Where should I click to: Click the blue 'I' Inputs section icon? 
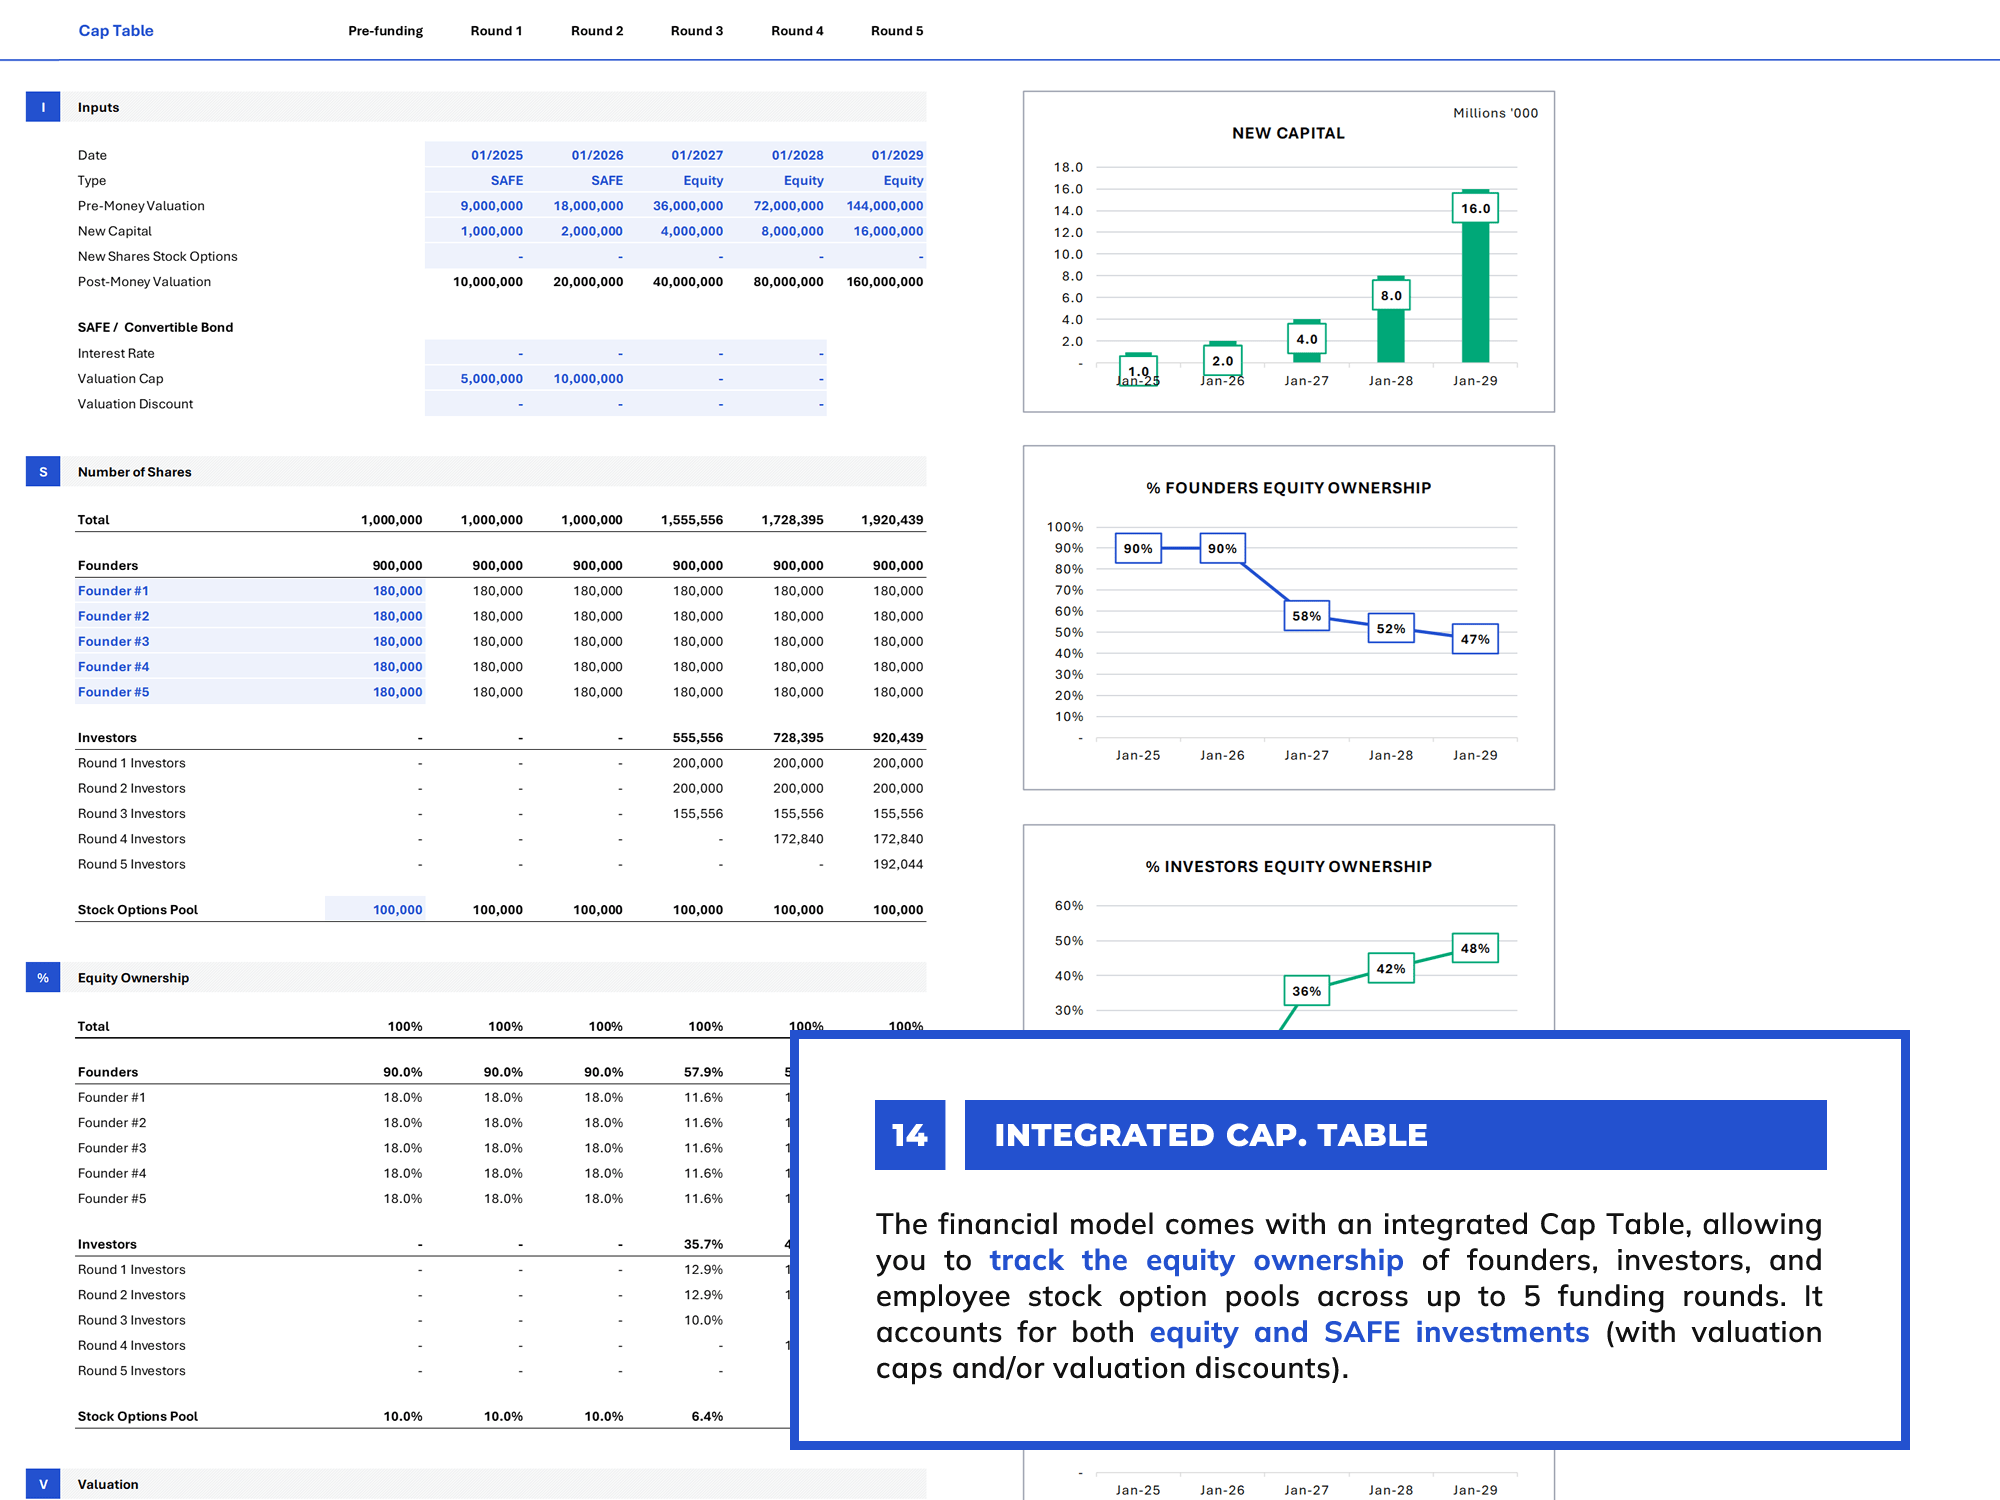point(43,107)
